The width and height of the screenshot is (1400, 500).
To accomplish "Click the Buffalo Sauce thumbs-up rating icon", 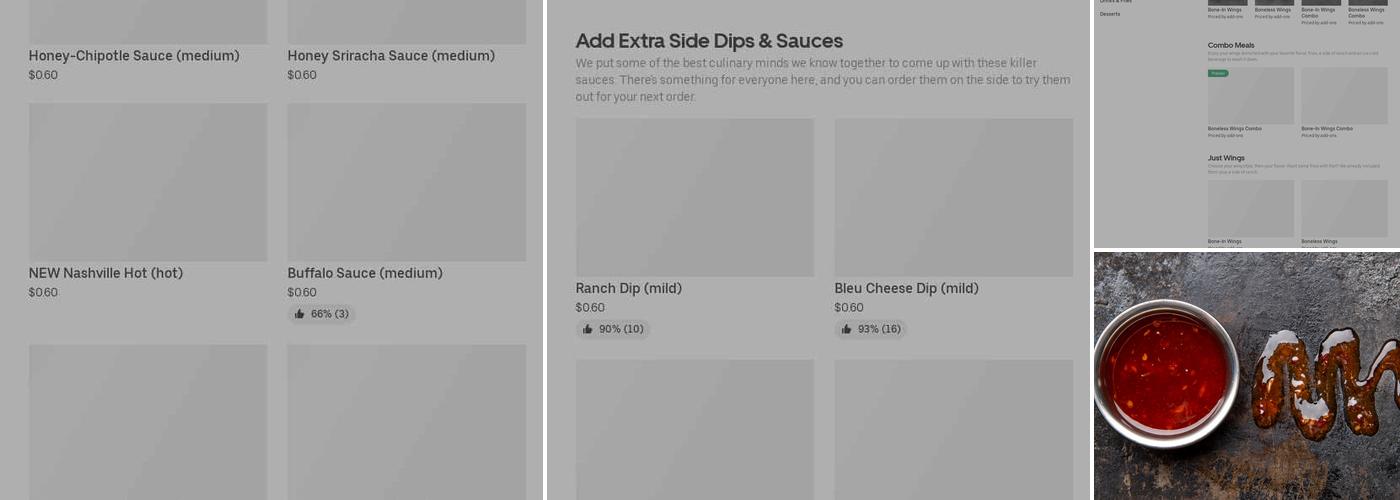I will 299,314.
